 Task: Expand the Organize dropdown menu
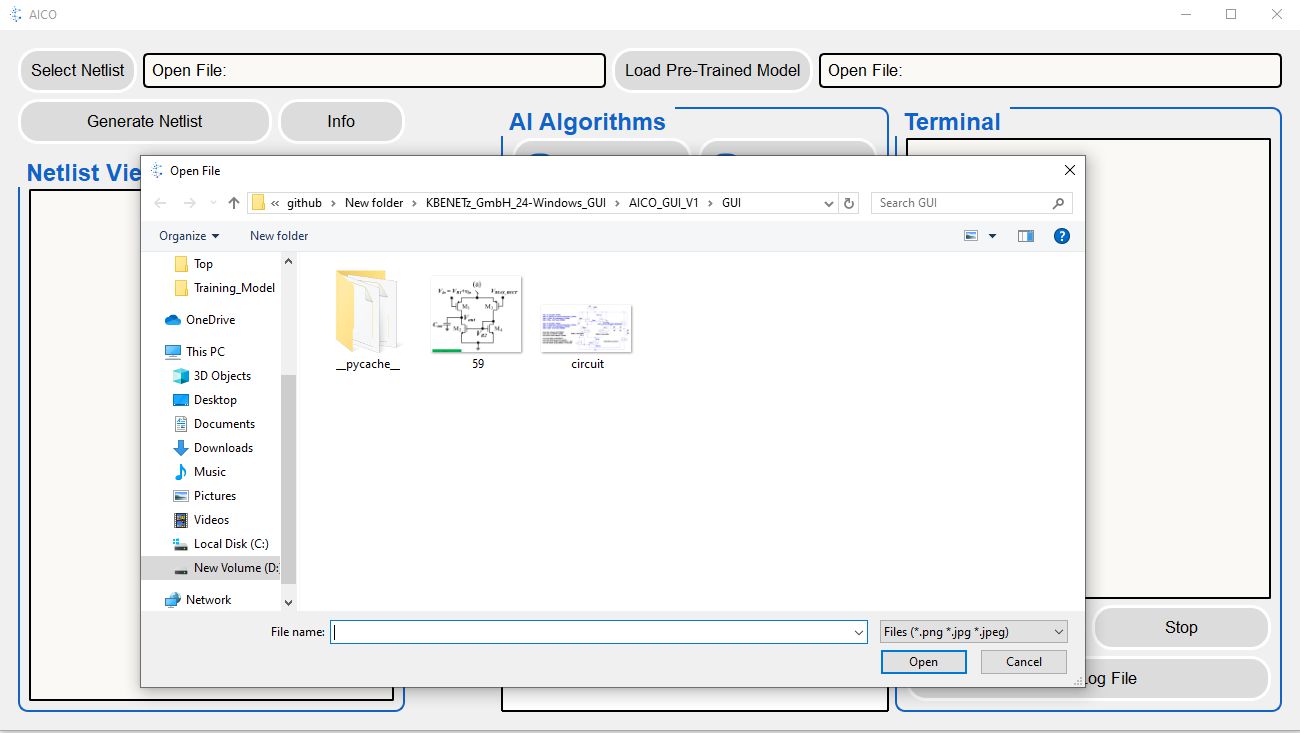pos(189,236)
